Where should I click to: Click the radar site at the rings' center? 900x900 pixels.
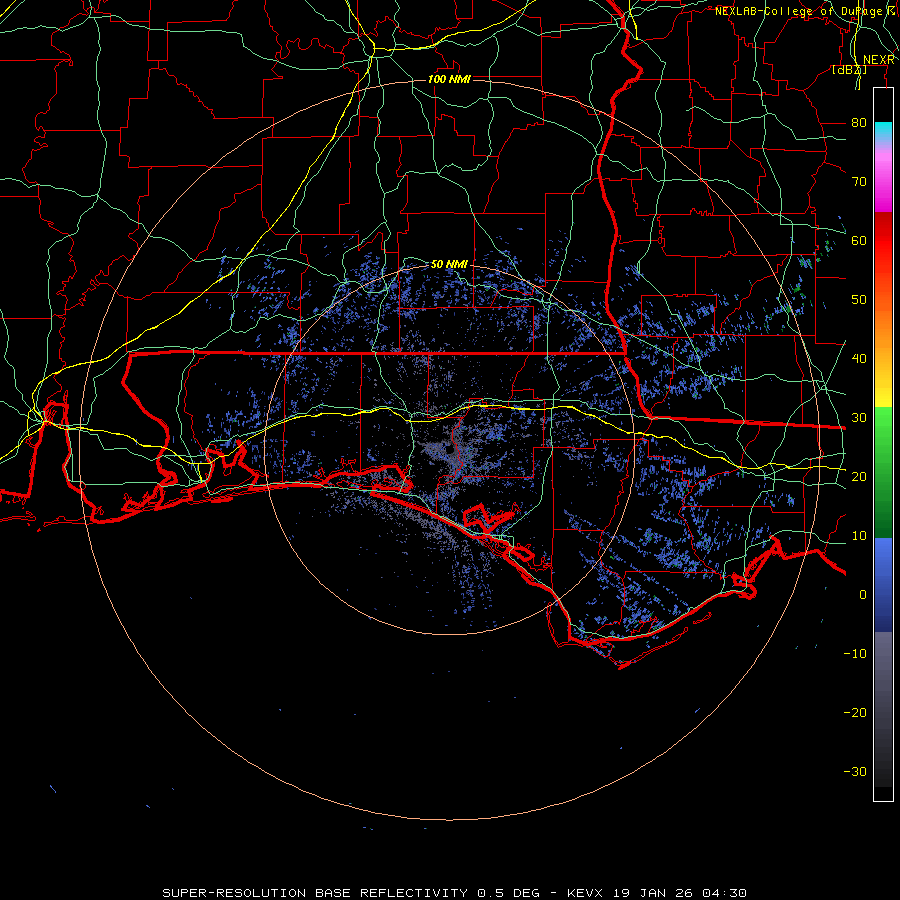click(x=450, y=451)
